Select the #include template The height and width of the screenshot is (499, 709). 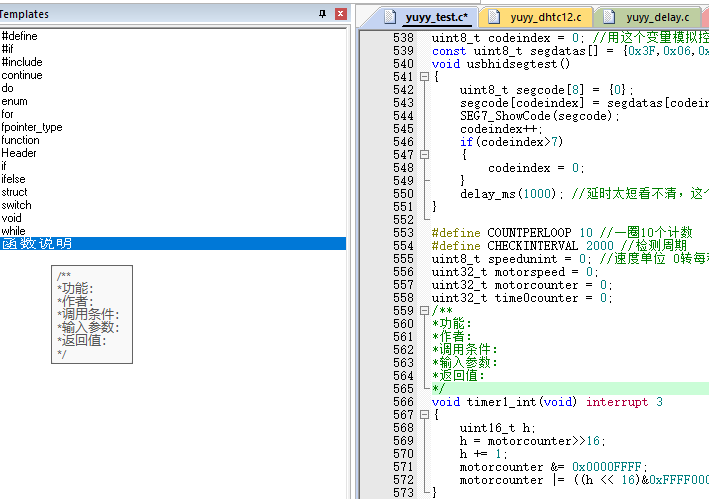173,62
